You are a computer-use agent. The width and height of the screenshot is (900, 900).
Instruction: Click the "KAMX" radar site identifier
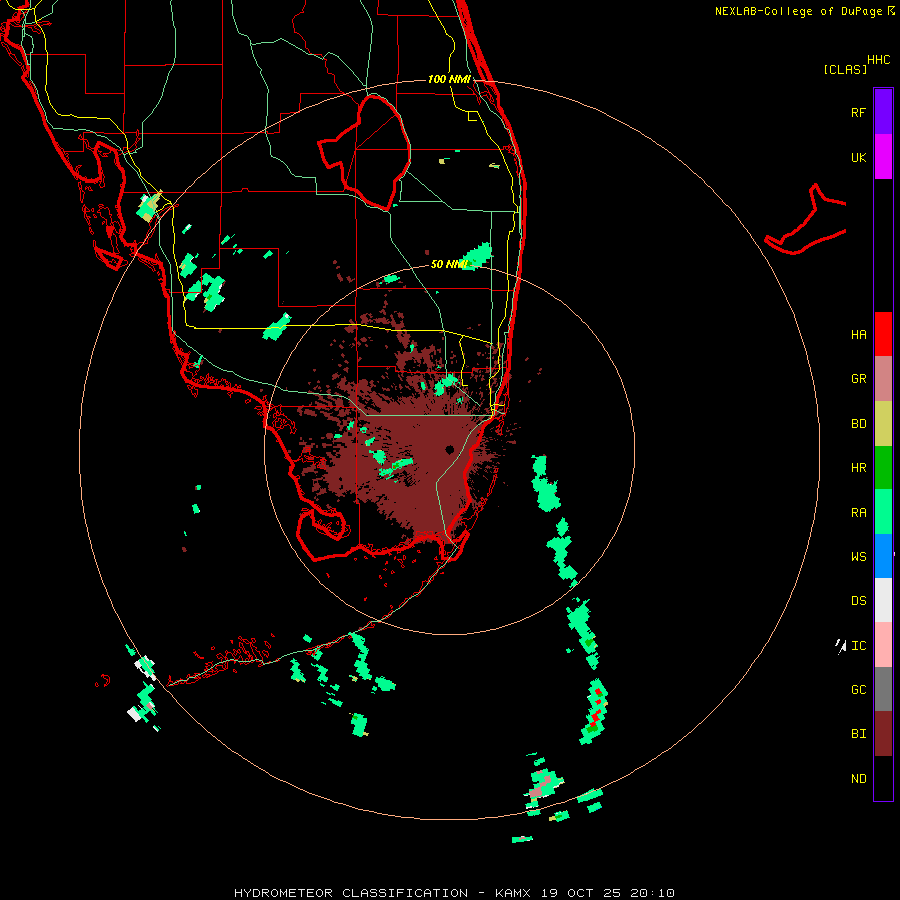point(513,893)
